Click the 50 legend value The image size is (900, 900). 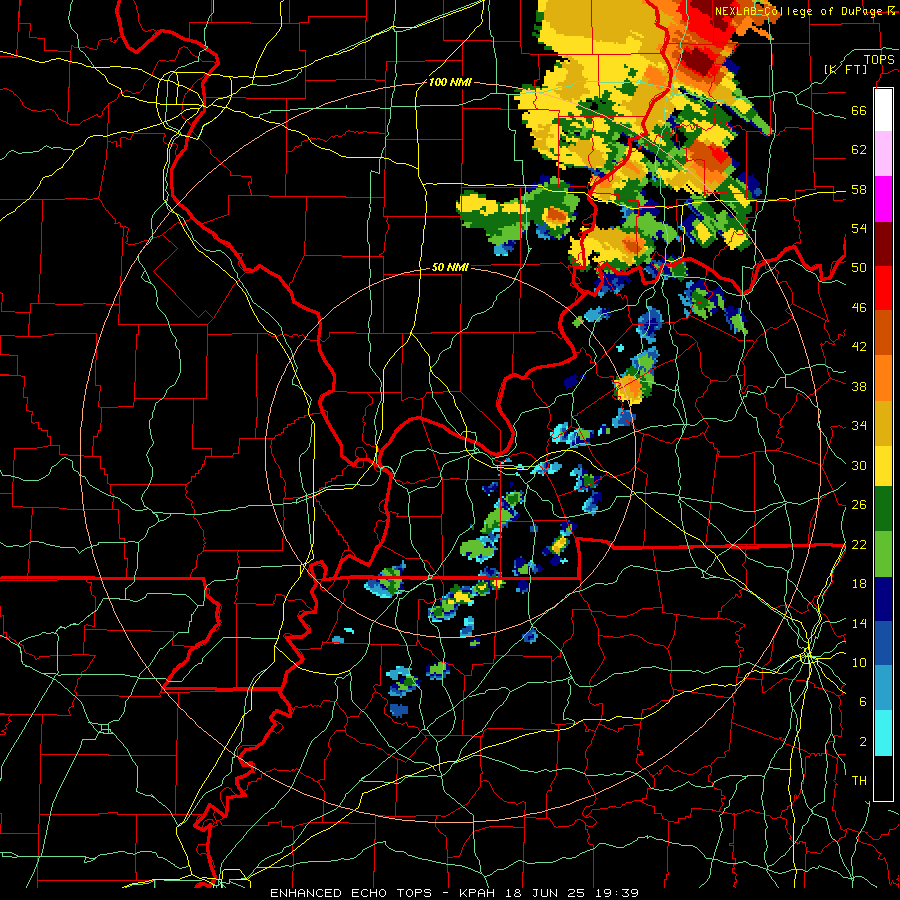[x=859, y=267]
